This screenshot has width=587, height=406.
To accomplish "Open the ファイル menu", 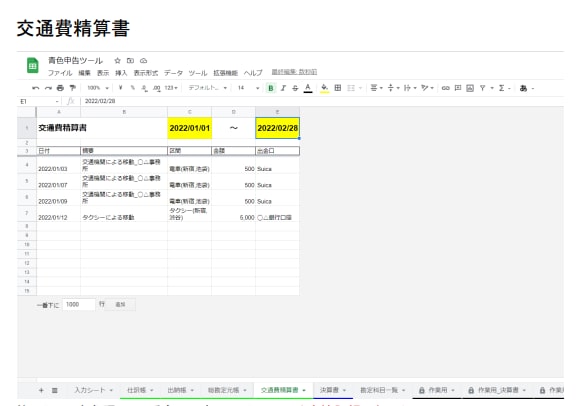I will click(x=60, y=73).
